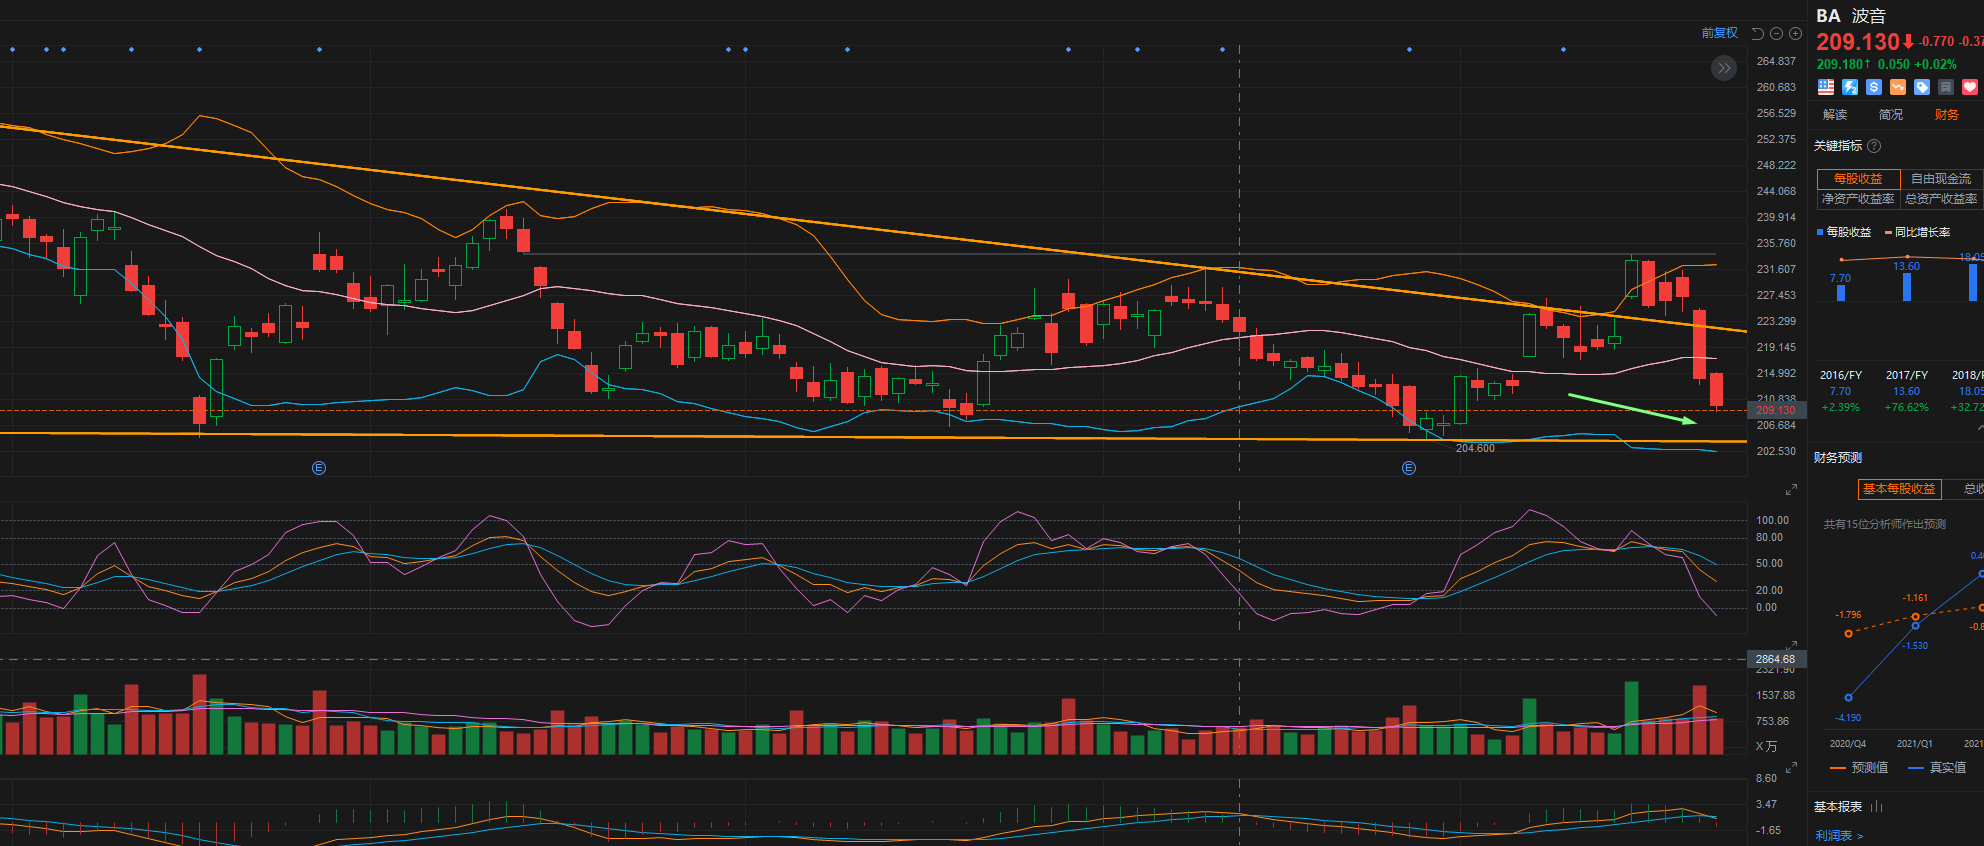The width and height of the screenshot is (1984, 846).
Task: Open the 利润表 link
Action: point(1839,836)
